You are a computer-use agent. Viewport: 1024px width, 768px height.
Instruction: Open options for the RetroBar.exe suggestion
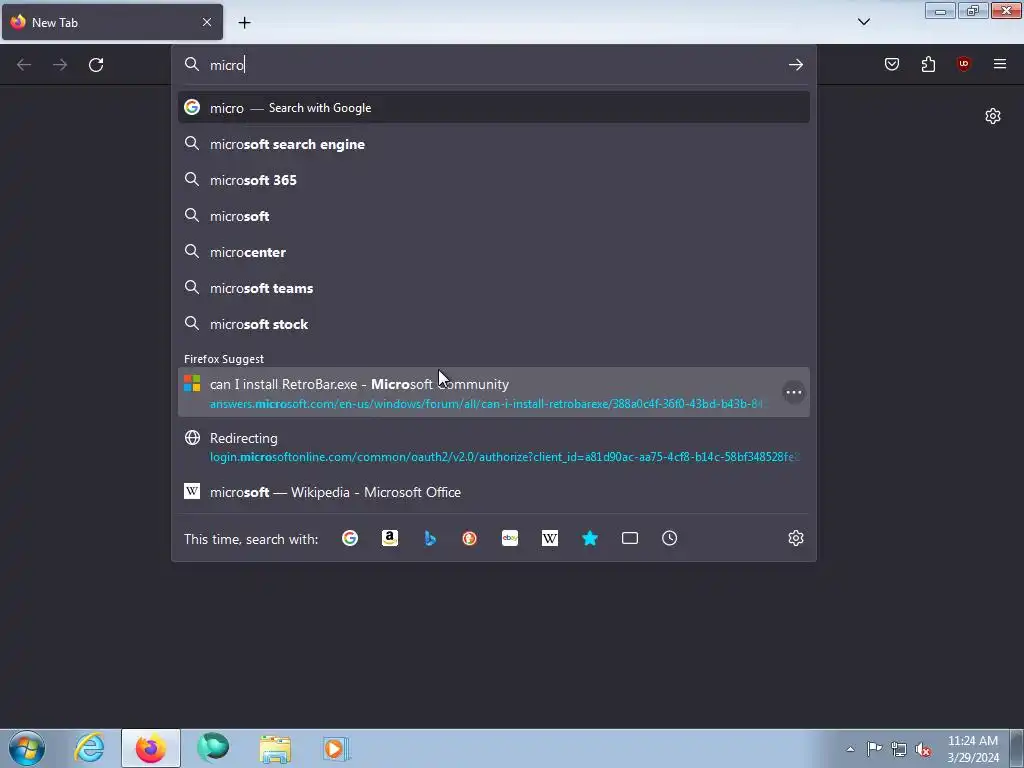click(793, 392)
